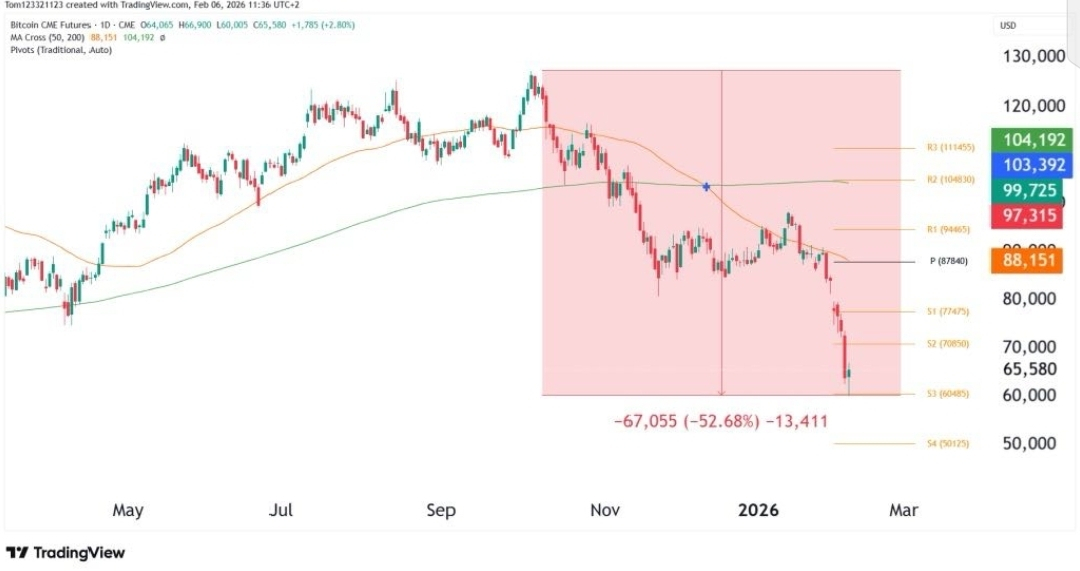
Task: Click the 2026 label on time axis
Action: coord(758,510)
